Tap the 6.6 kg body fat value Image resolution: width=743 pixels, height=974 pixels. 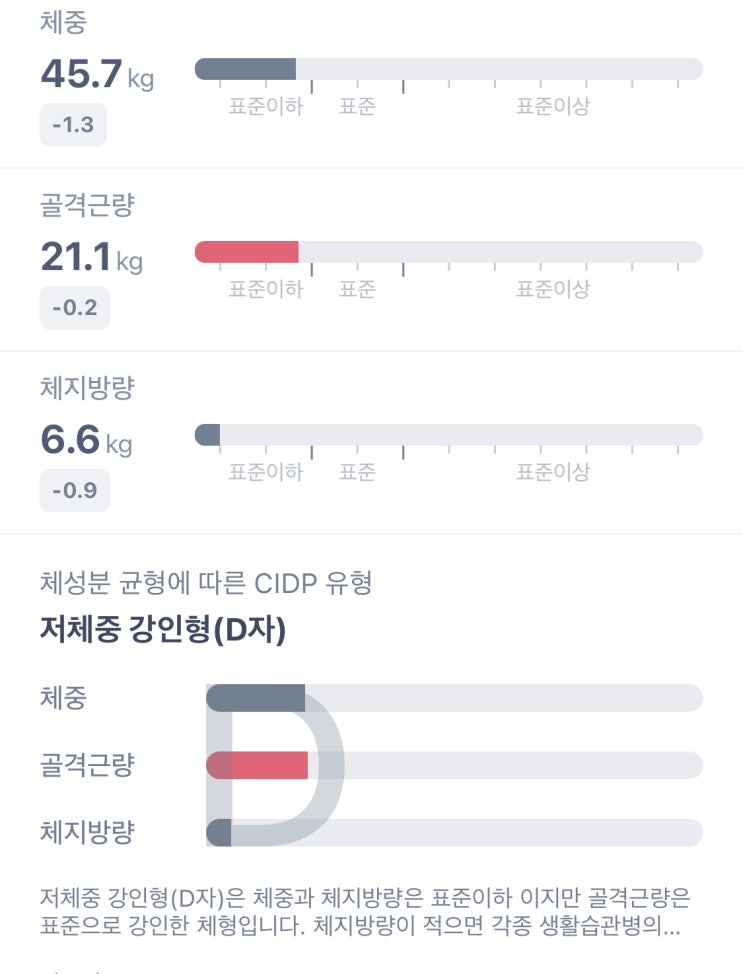(86, 440)
